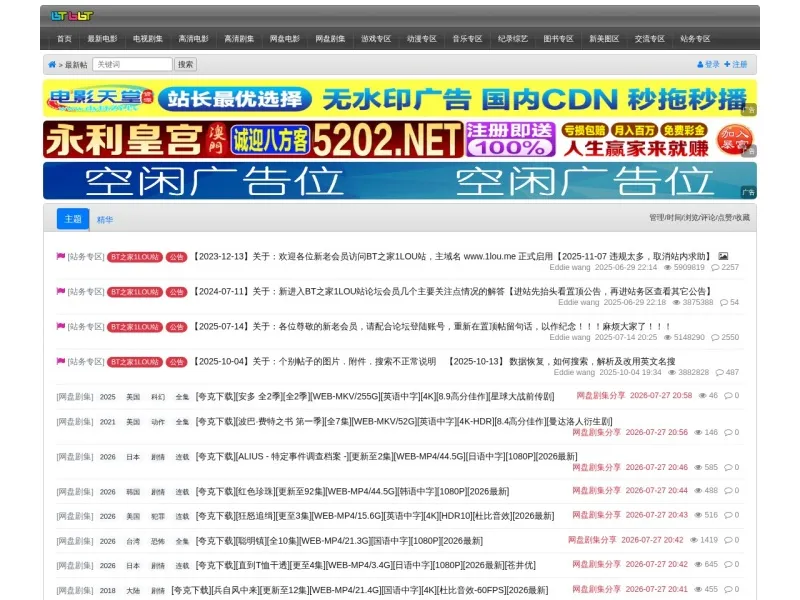Screen dimensions: 800x600
Task: Open the 交流专区 nav item
Action: (649, 39)
